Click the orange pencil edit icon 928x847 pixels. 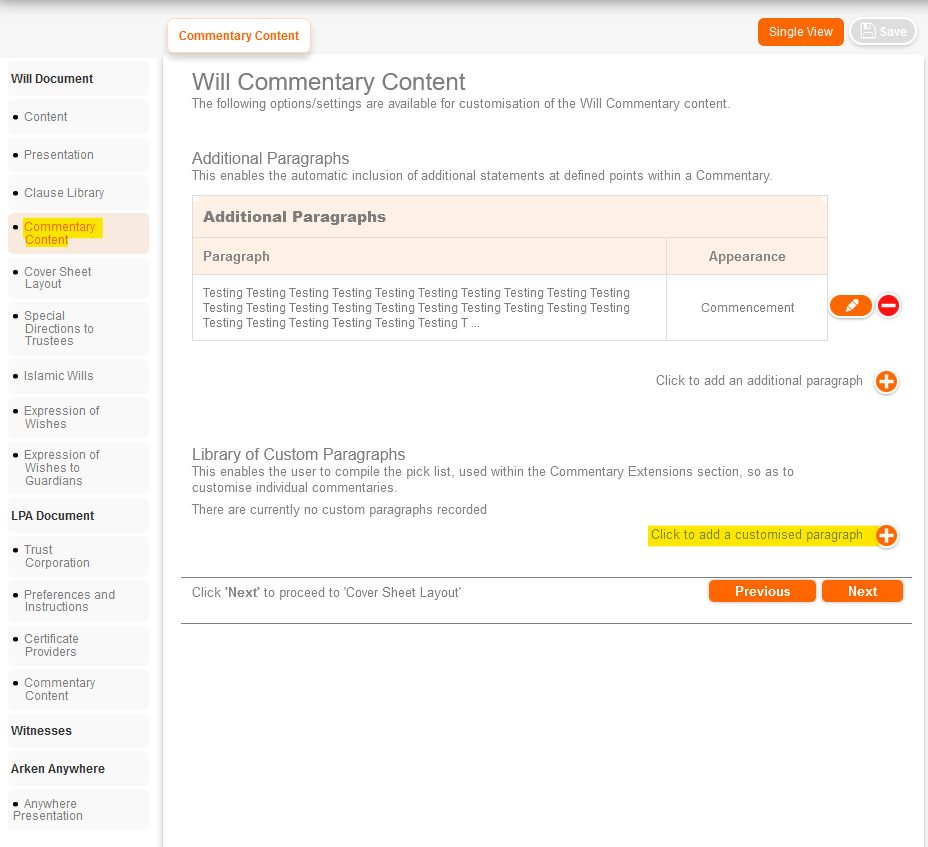pyautogui.click(x=851, y=306)
